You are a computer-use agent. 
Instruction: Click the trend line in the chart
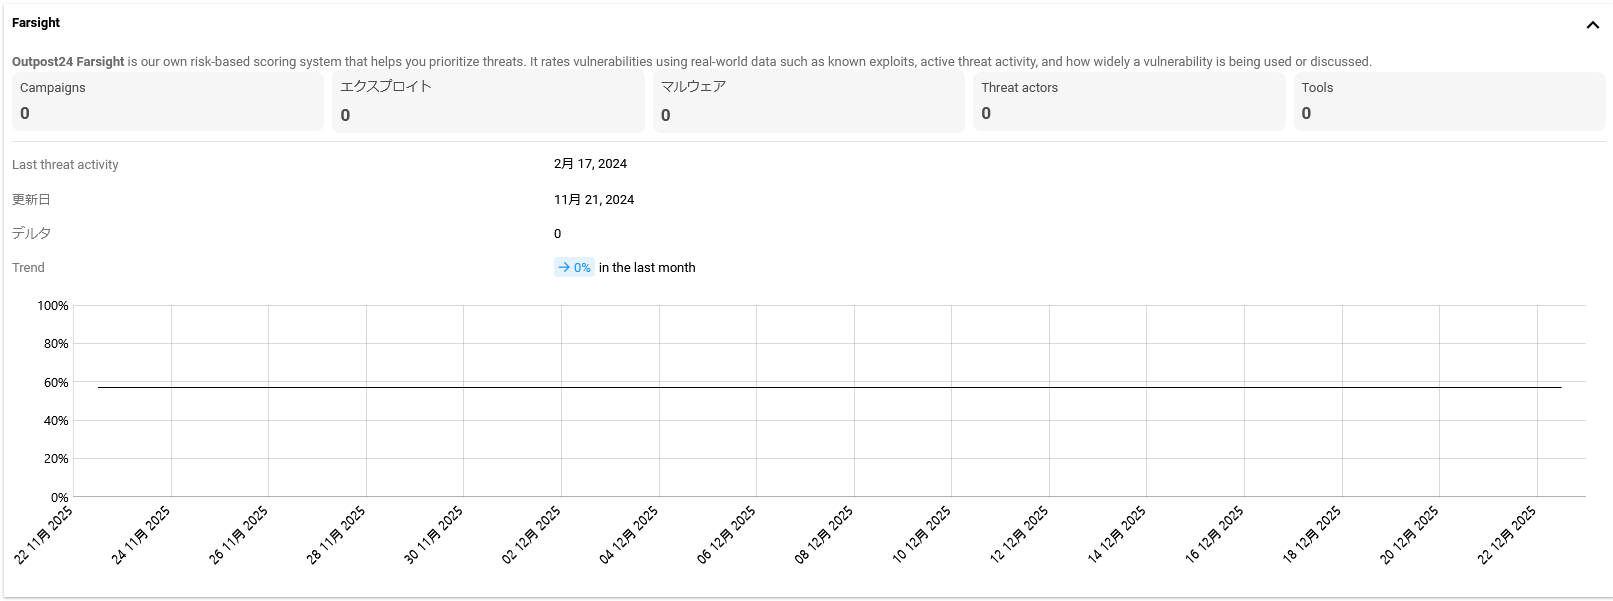coord(830,387)
